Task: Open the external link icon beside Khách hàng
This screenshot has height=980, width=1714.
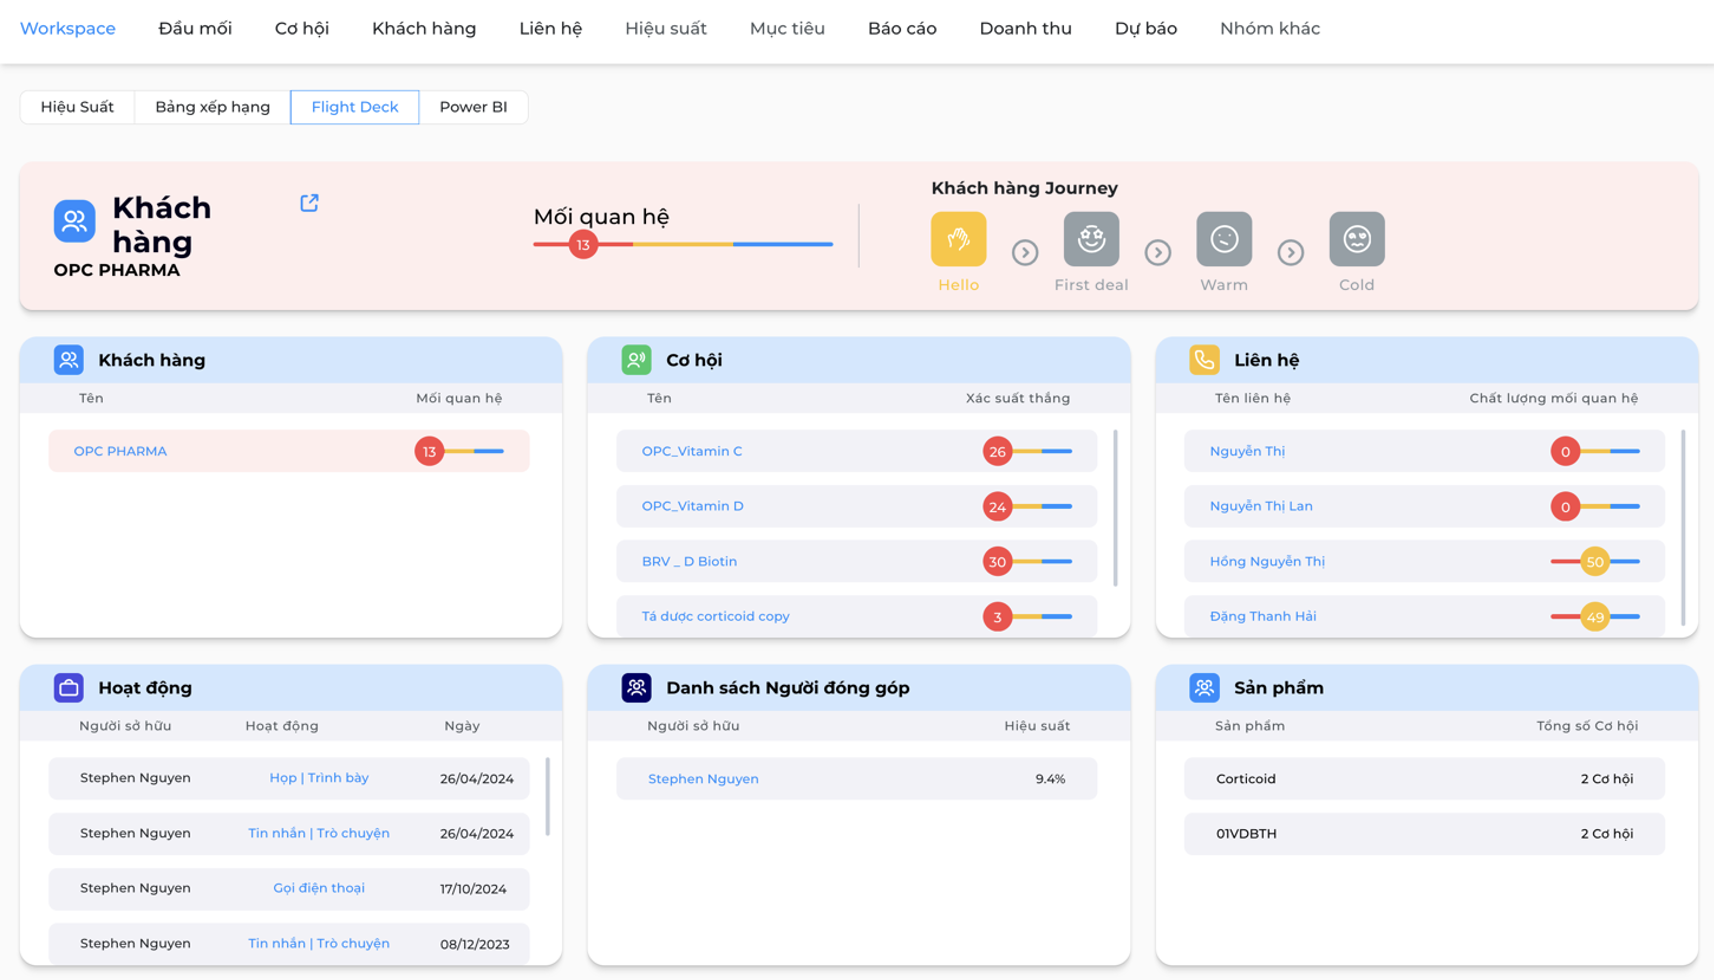Action: tap(309, 203)
